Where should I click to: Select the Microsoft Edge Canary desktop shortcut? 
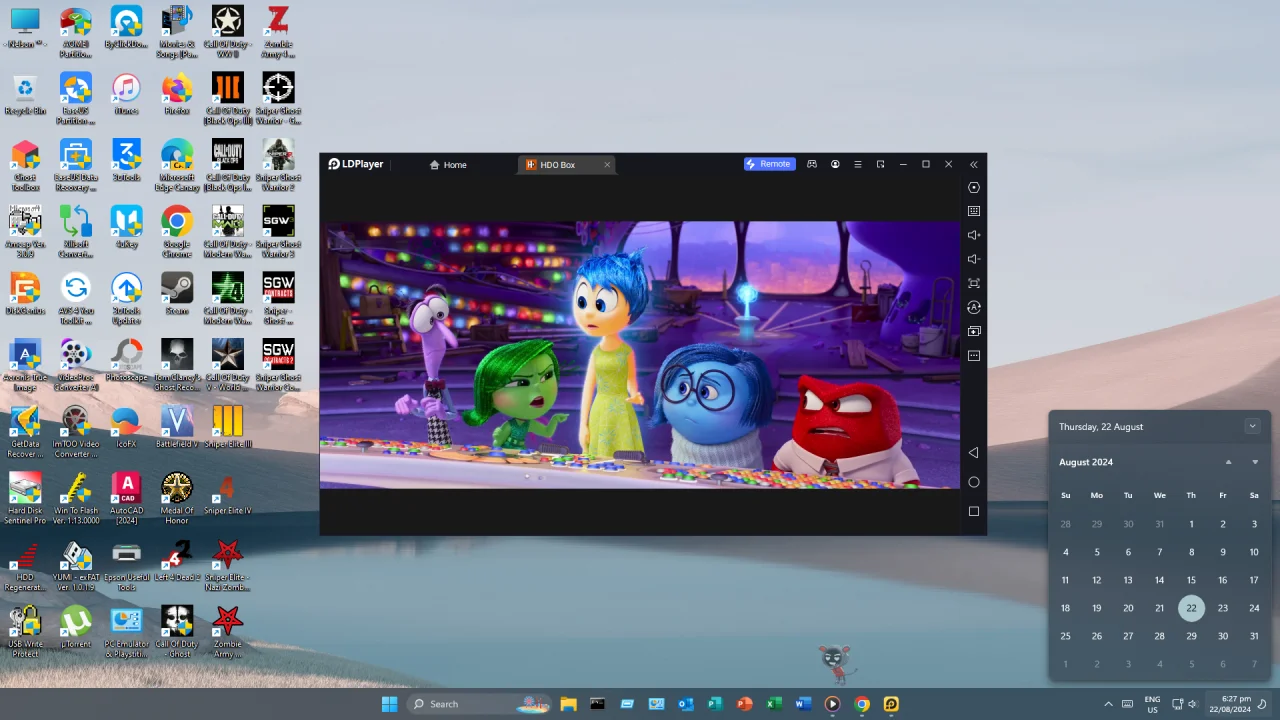coord(177,166)
